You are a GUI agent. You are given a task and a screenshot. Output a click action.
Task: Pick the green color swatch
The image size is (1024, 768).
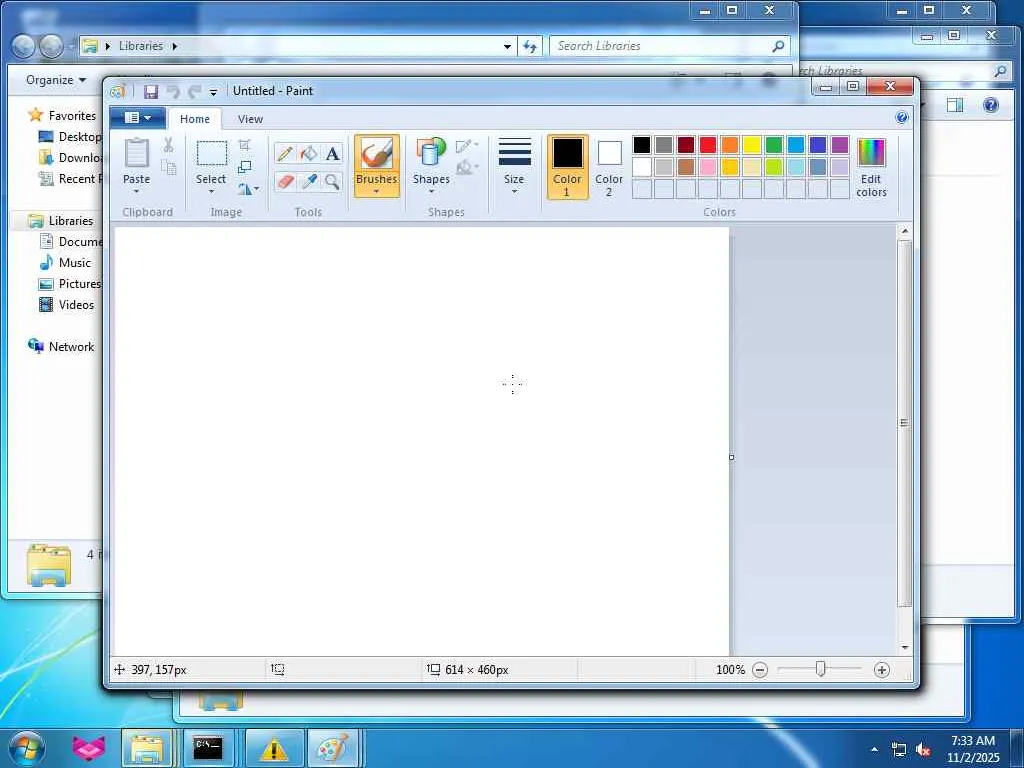pyautogui.click(x=774, y=145)
